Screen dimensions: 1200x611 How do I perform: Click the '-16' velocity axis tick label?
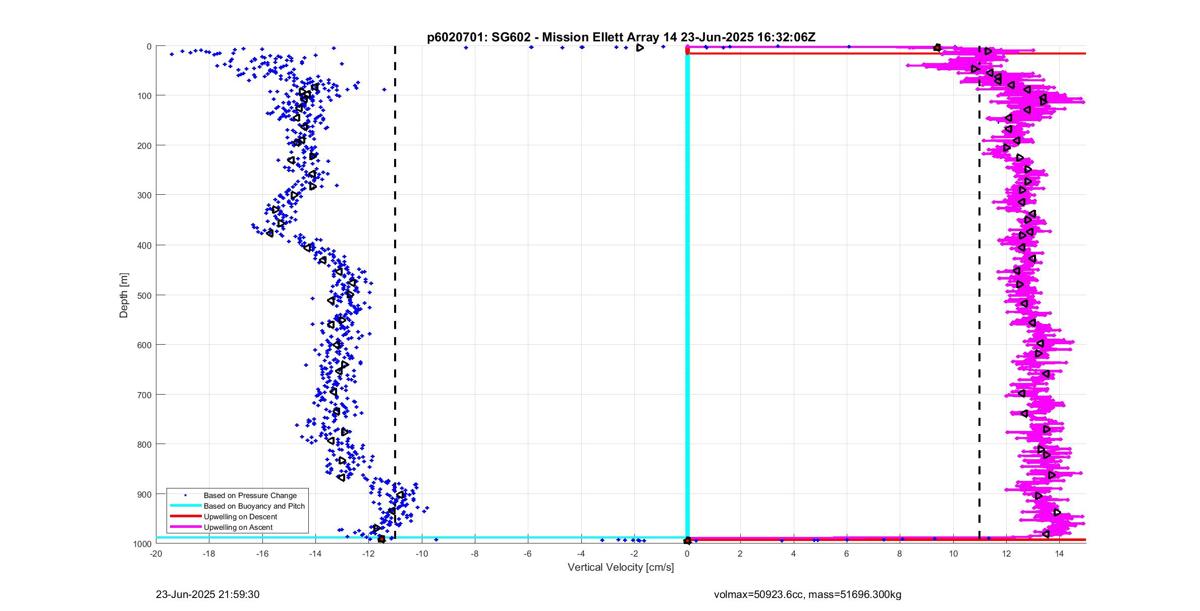[262, 553]
